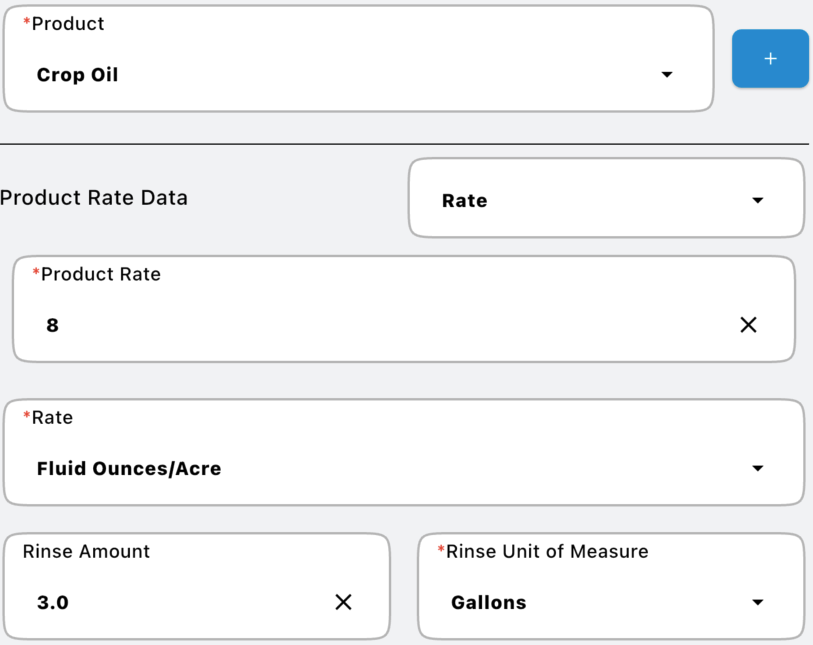Select the Crop Oil text in Product field

[78, 75]
